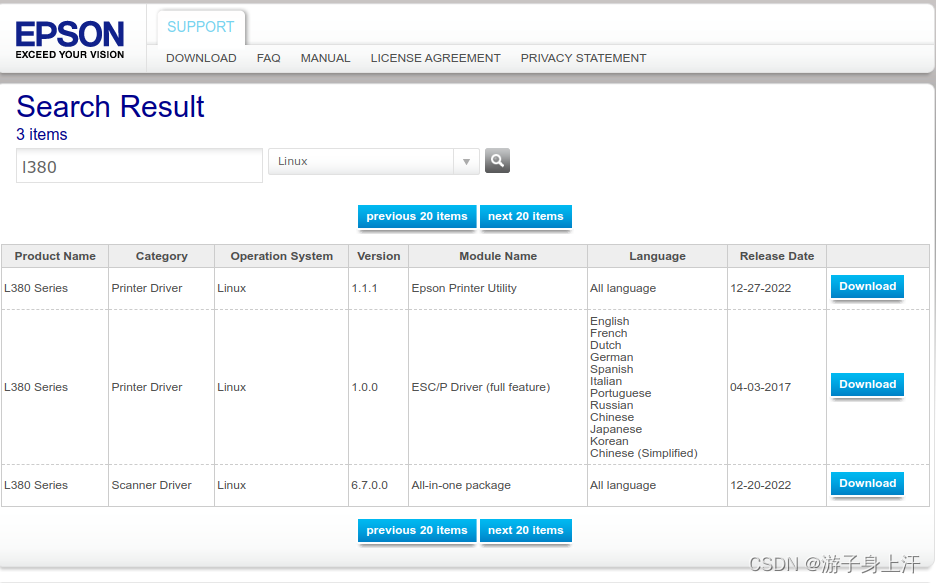936x583 pixels.
Task: Open LICENSE AGREEMENT page
Action: [435, 58]
